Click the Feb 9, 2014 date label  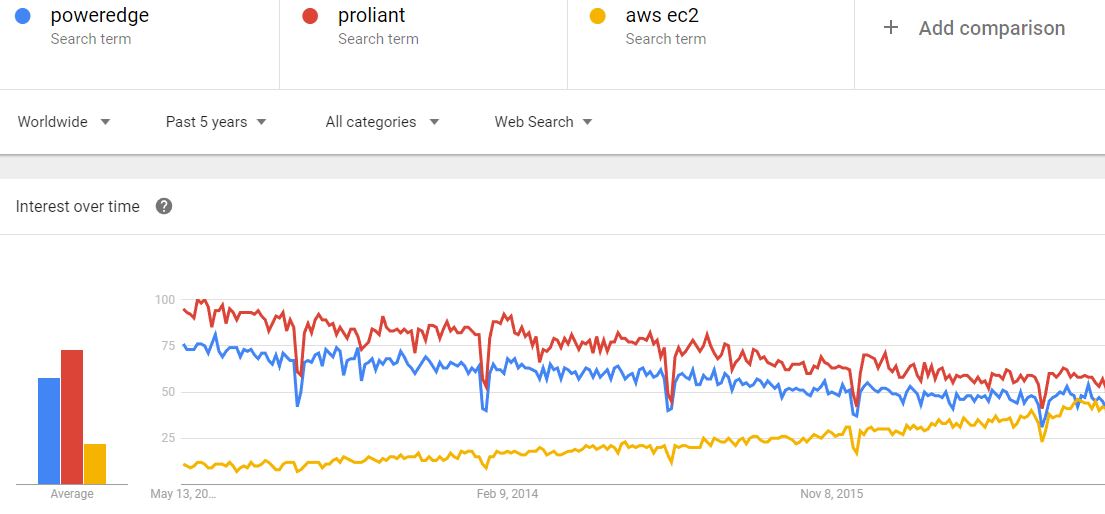coord(507,494)
